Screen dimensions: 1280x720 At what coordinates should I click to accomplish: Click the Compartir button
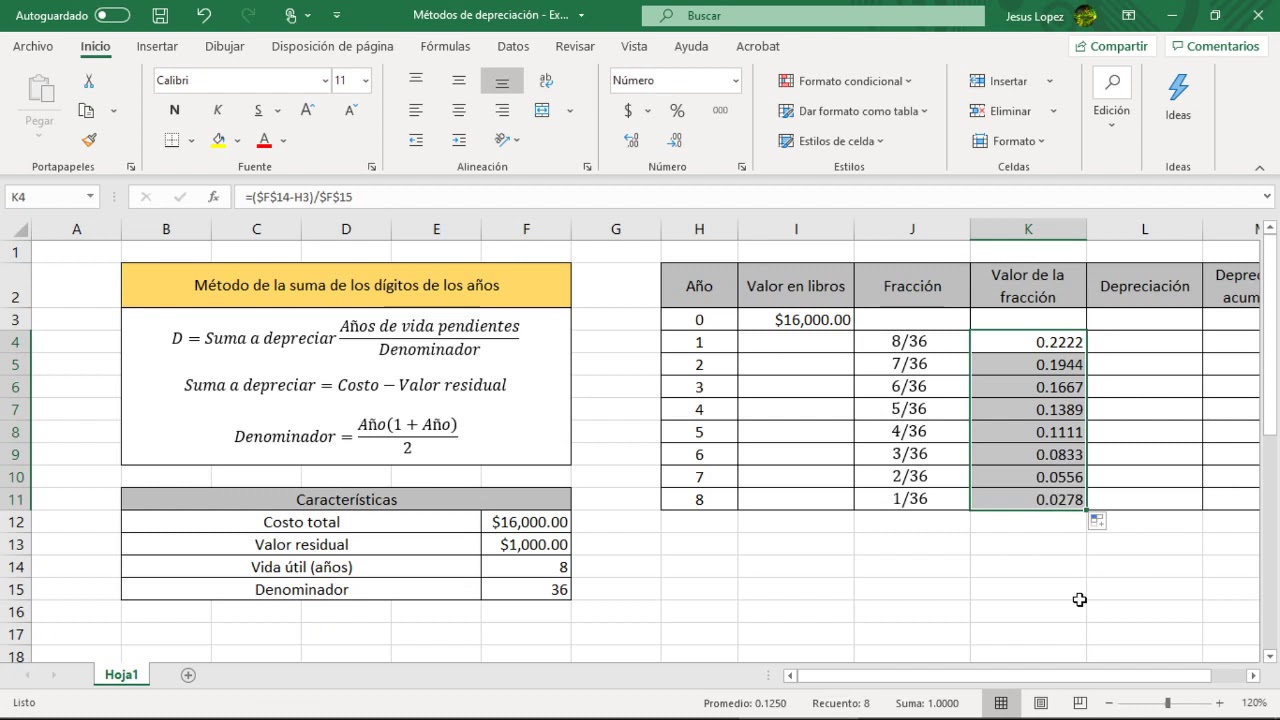tap(1112, 46)
